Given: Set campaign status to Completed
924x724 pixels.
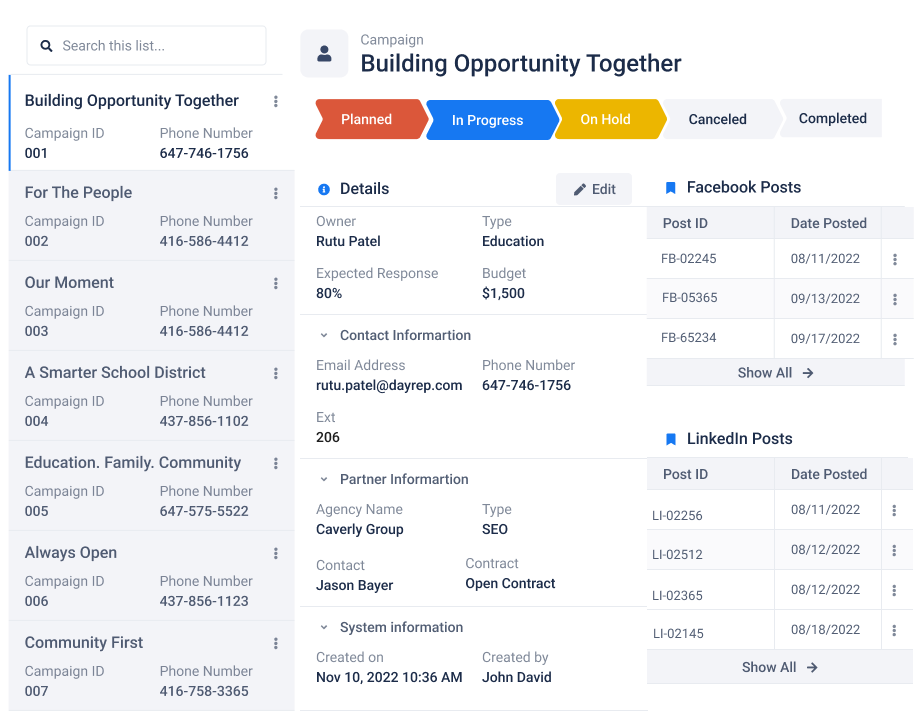Looking at the screenshot, I should pos(831,118).
